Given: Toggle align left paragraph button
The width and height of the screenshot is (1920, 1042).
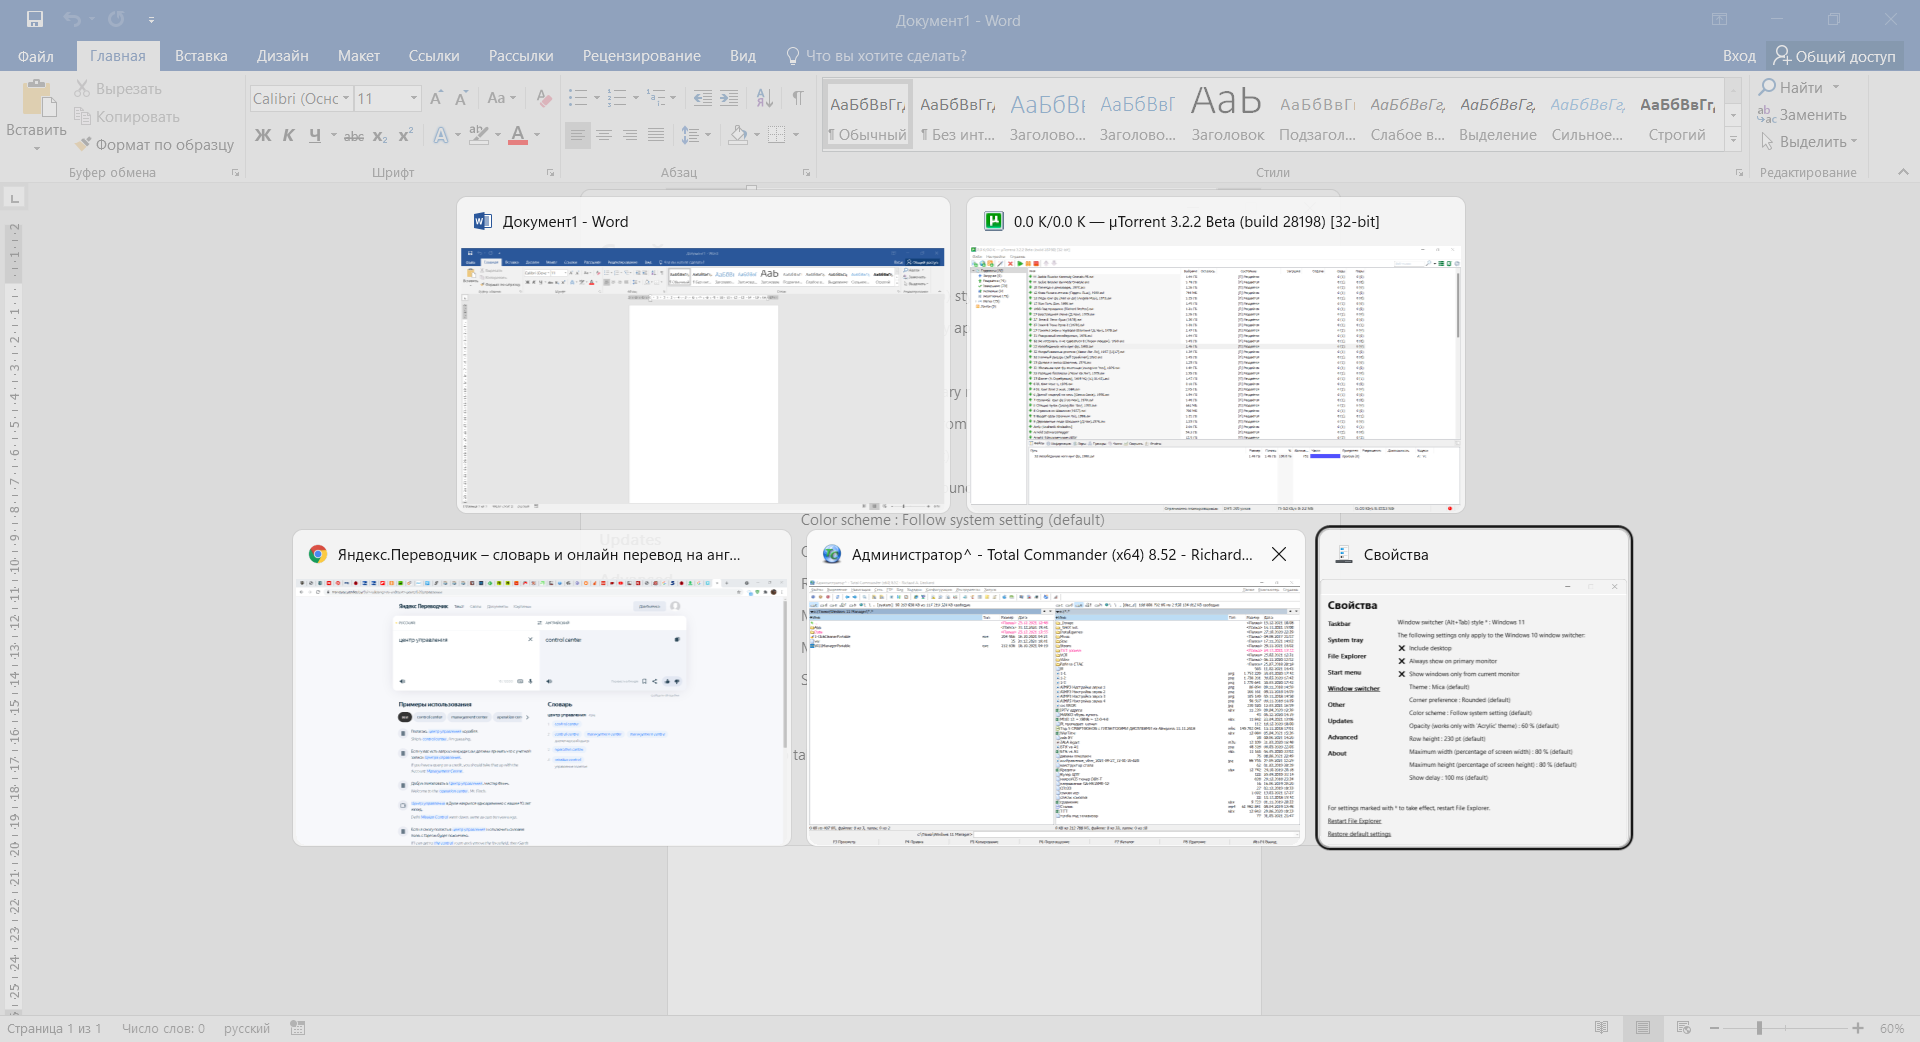Looking at the screenshot, I should pyautogui.click(x=578, y=135).
